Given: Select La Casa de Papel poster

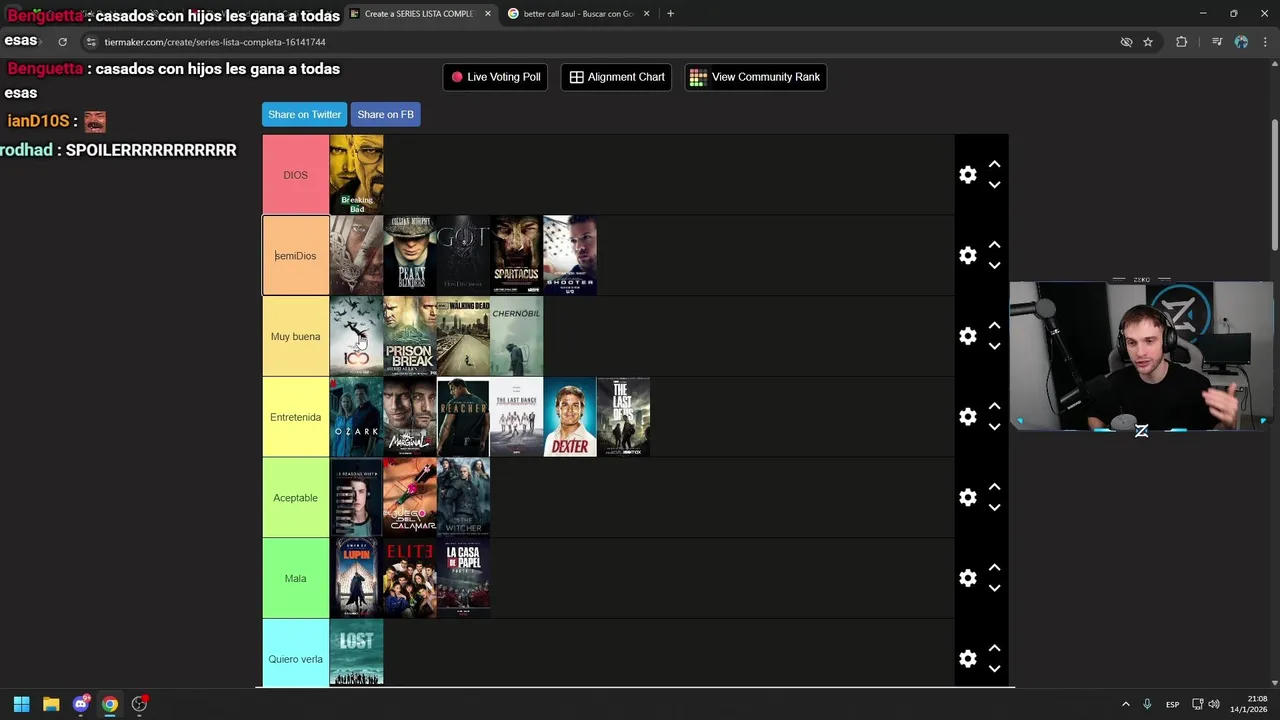Looking at the screenshot, I should click(x=463, y=578).
